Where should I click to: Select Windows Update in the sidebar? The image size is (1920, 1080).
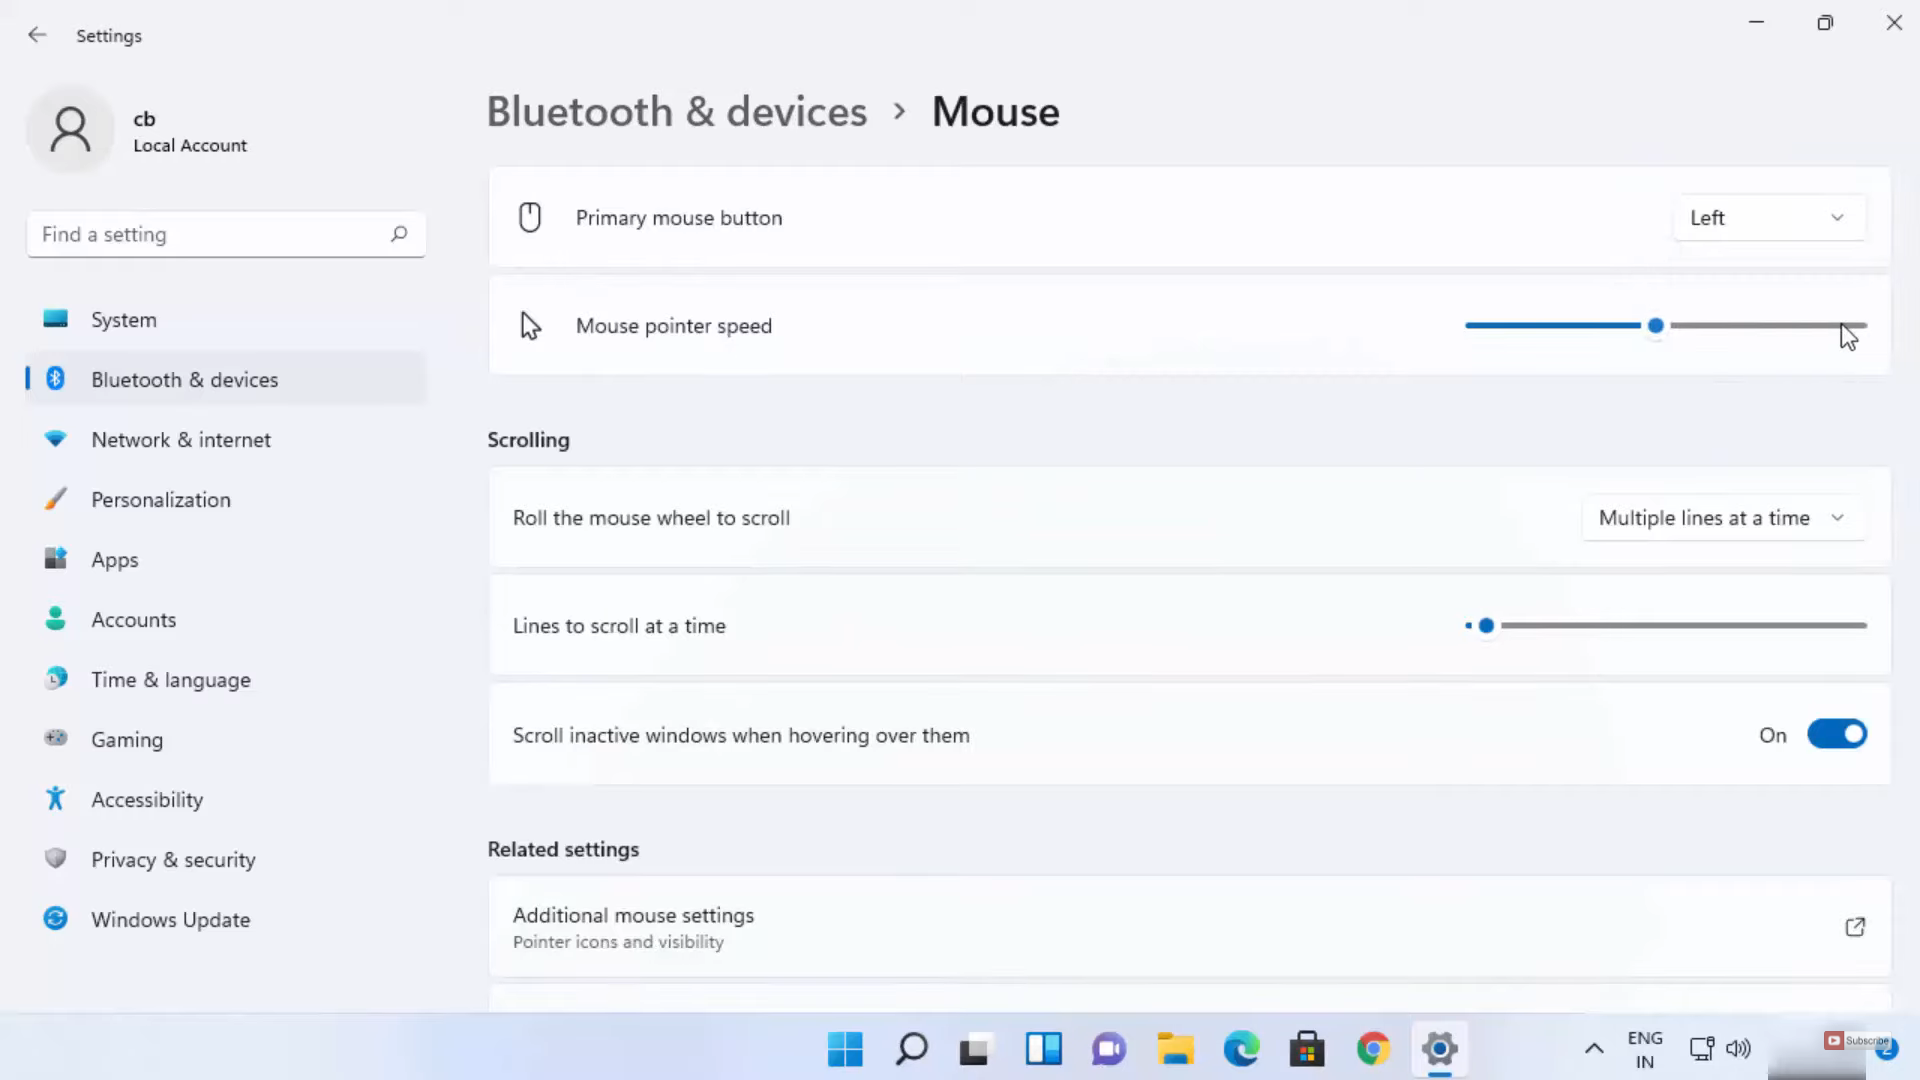170,920
